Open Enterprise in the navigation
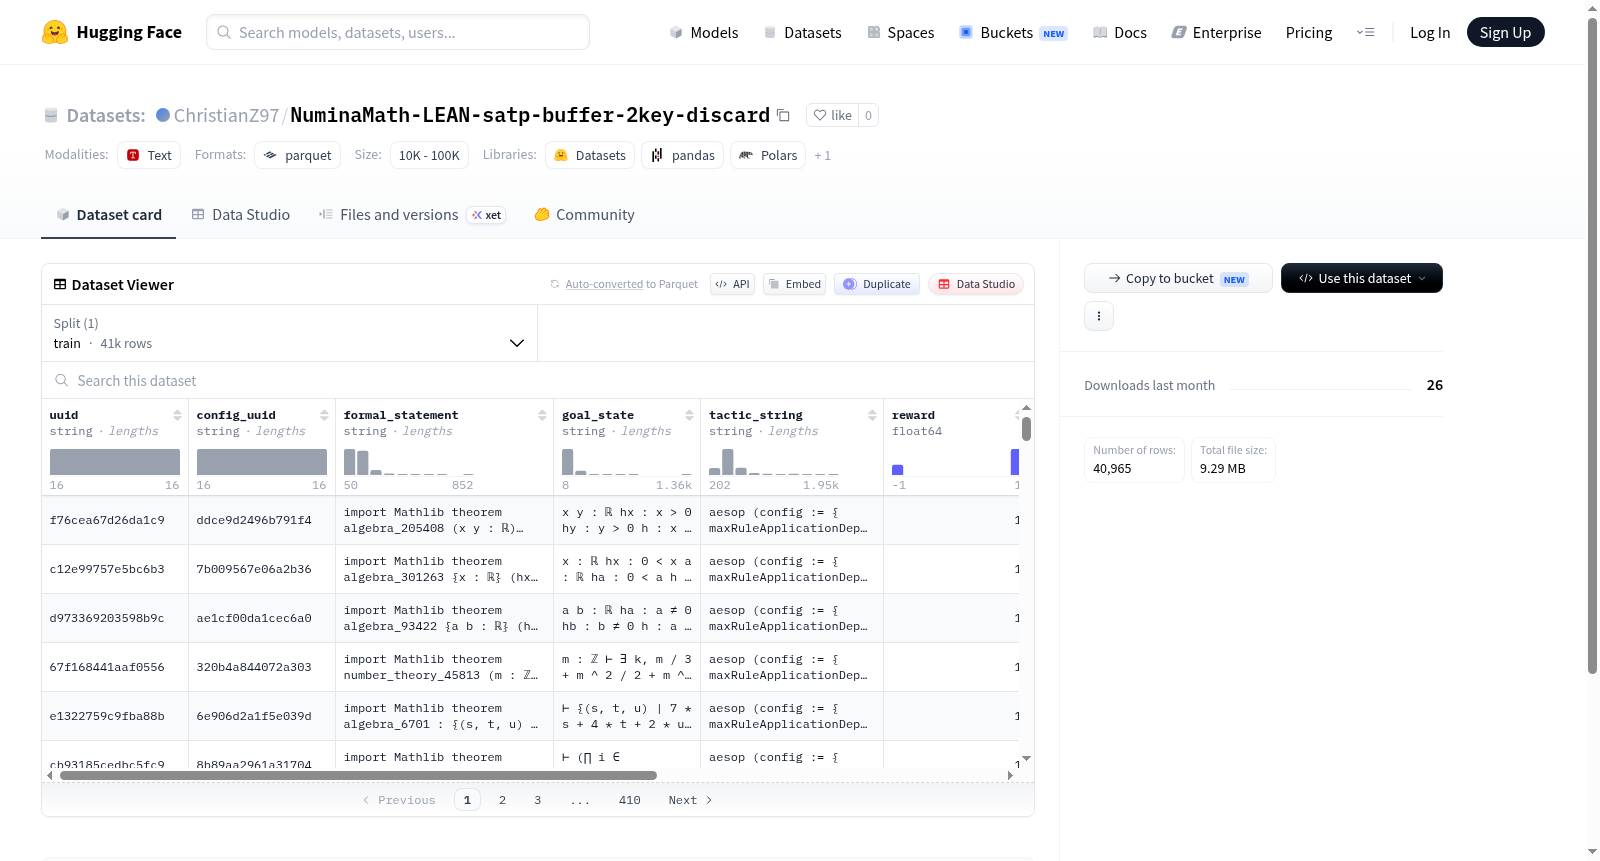The image size is (1600, 861). pyautogui.click(x=1216, y=32)
